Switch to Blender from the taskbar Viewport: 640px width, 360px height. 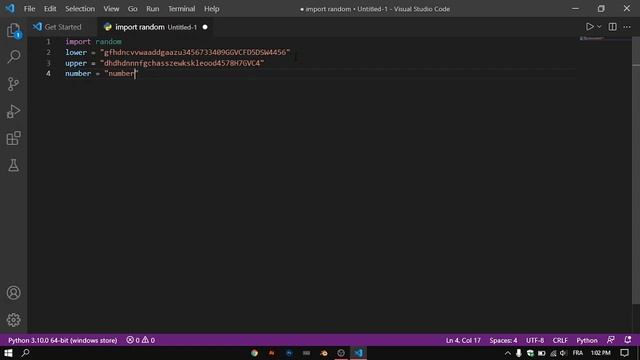pyautogui.click(x=324, y=353)
